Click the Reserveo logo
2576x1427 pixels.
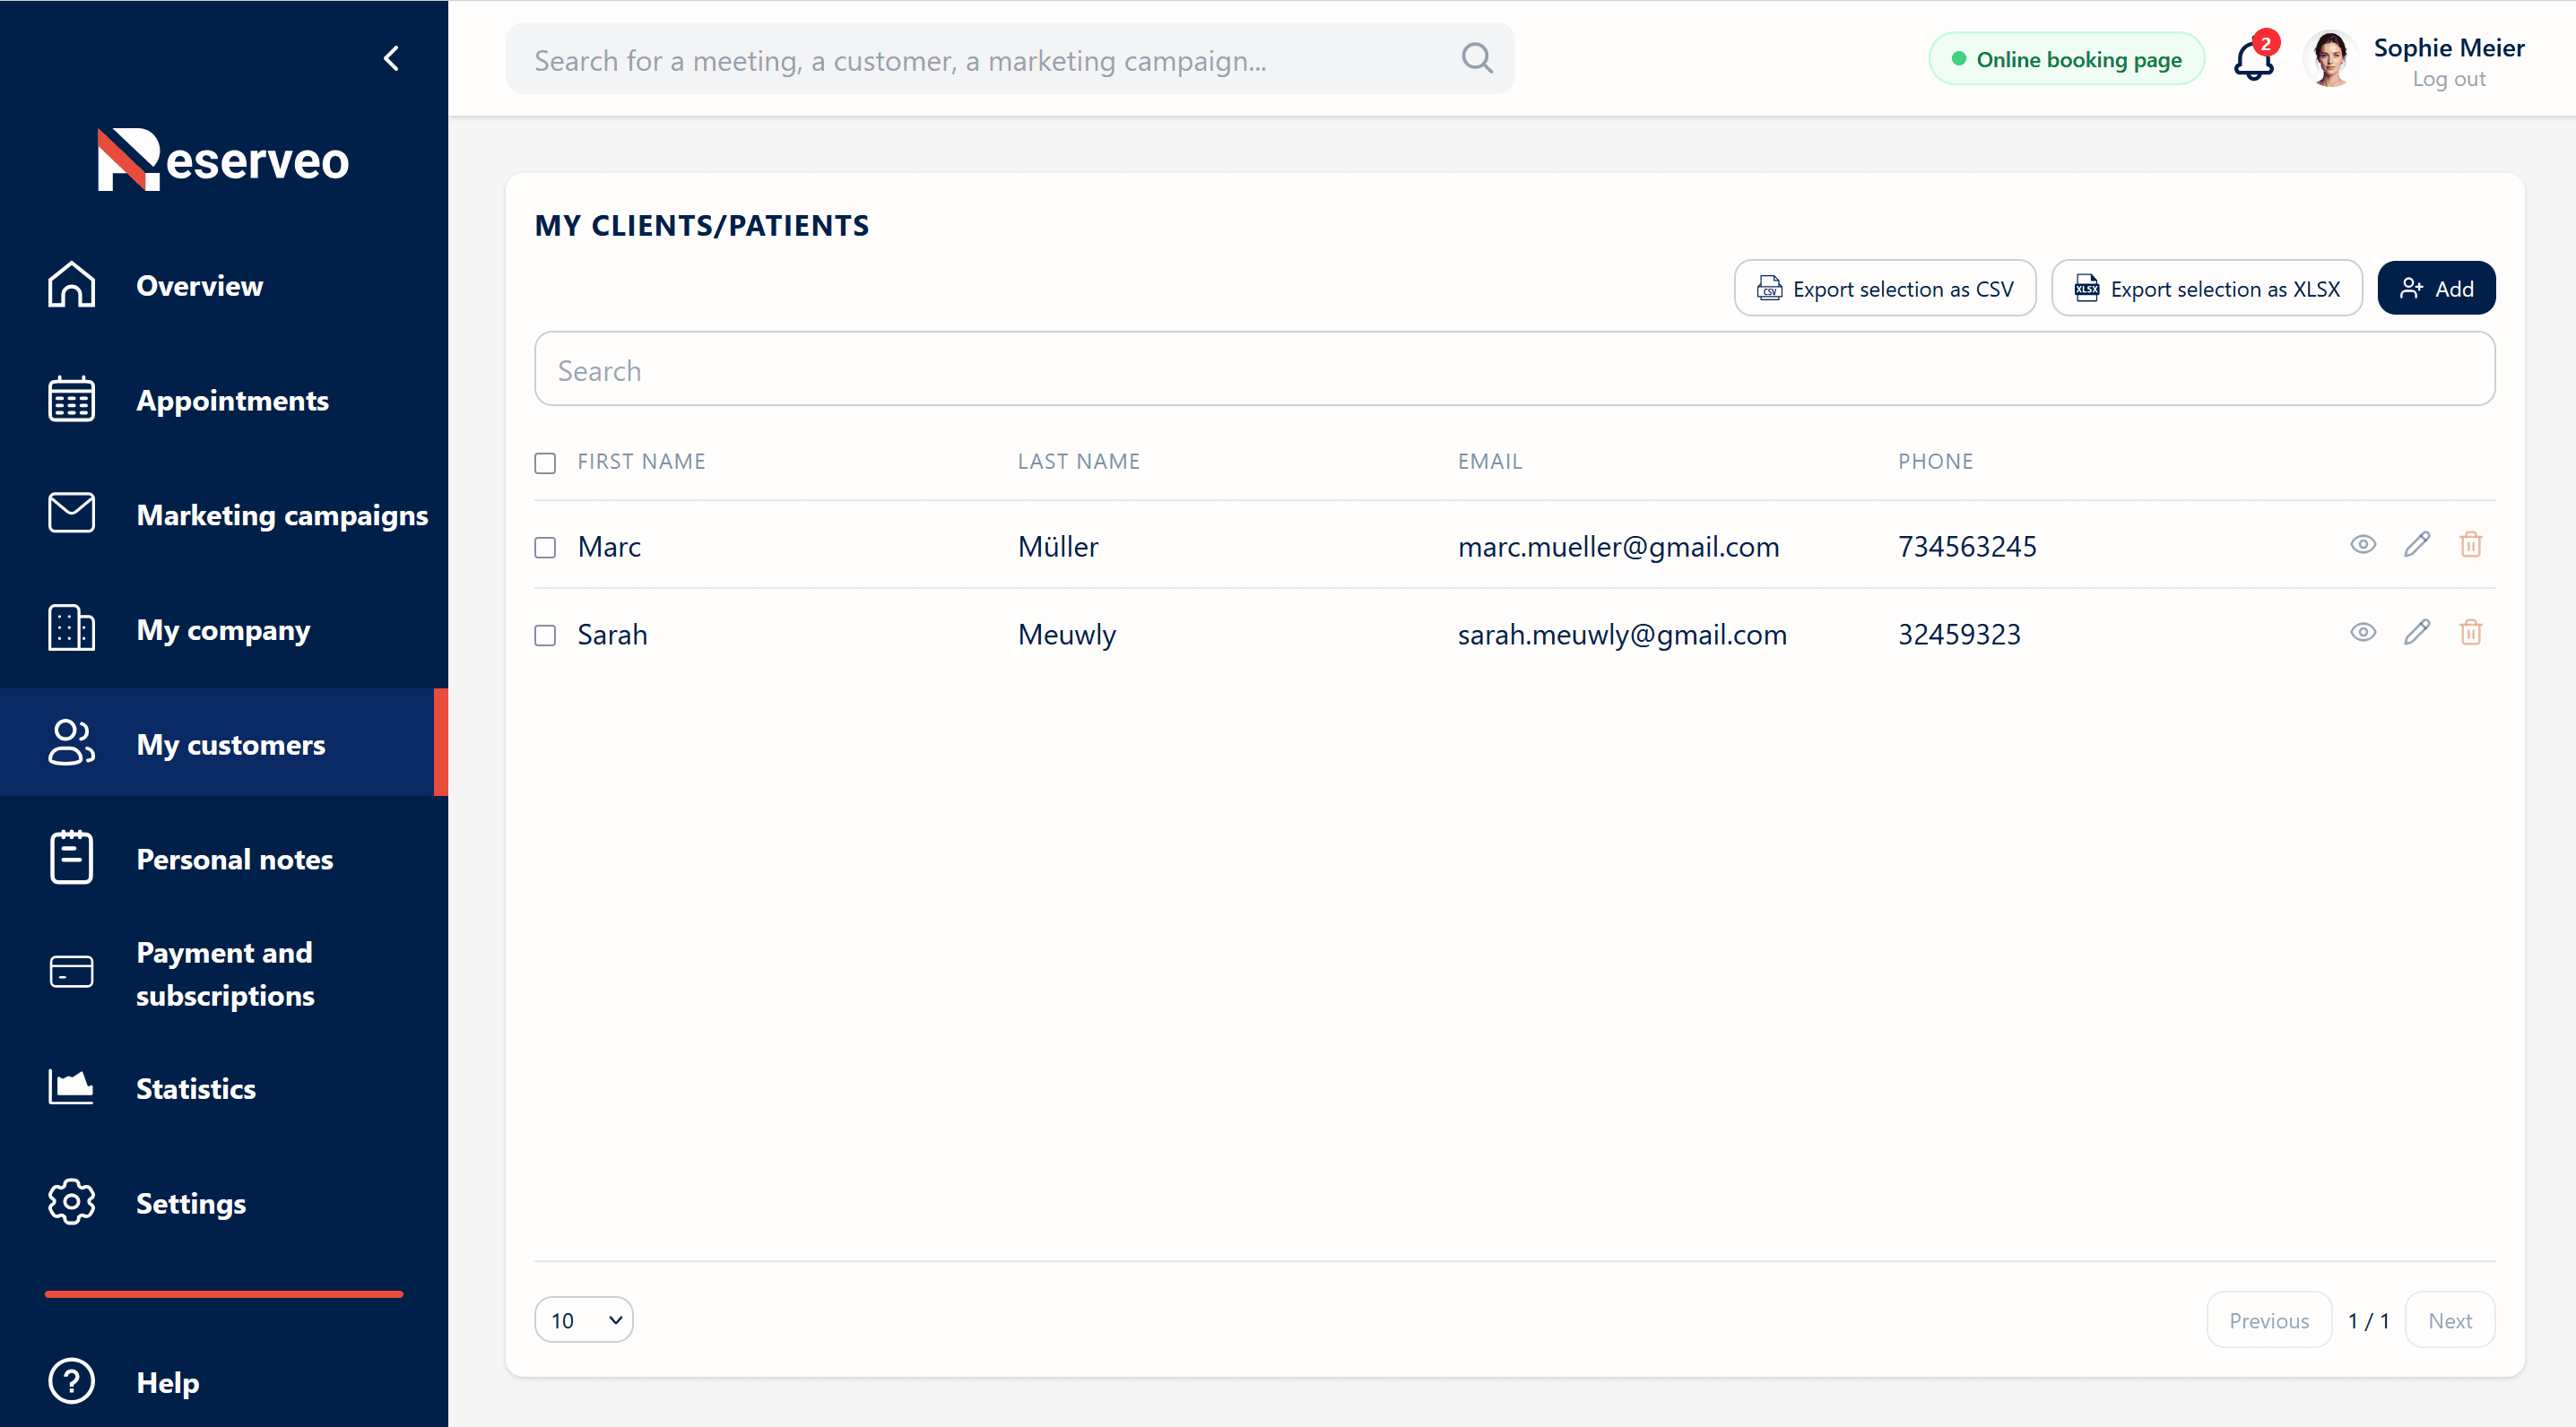coord(223,160)
